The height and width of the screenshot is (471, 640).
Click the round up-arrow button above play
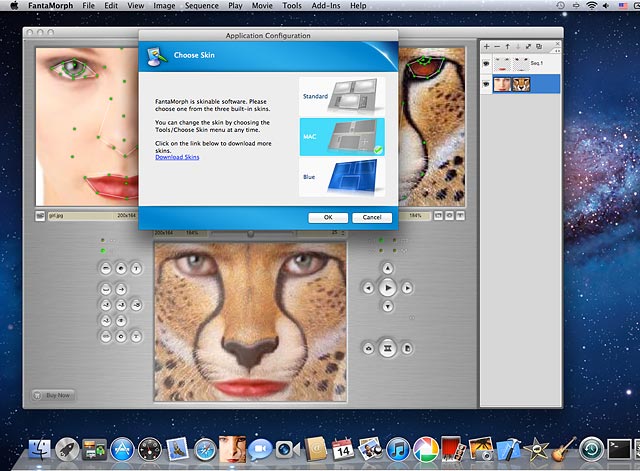(387, 268)
